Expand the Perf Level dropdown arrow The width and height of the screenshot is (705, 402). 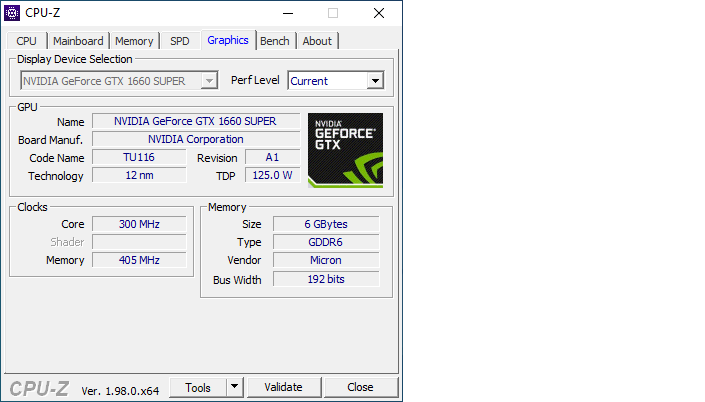click(x=375, y=81)
